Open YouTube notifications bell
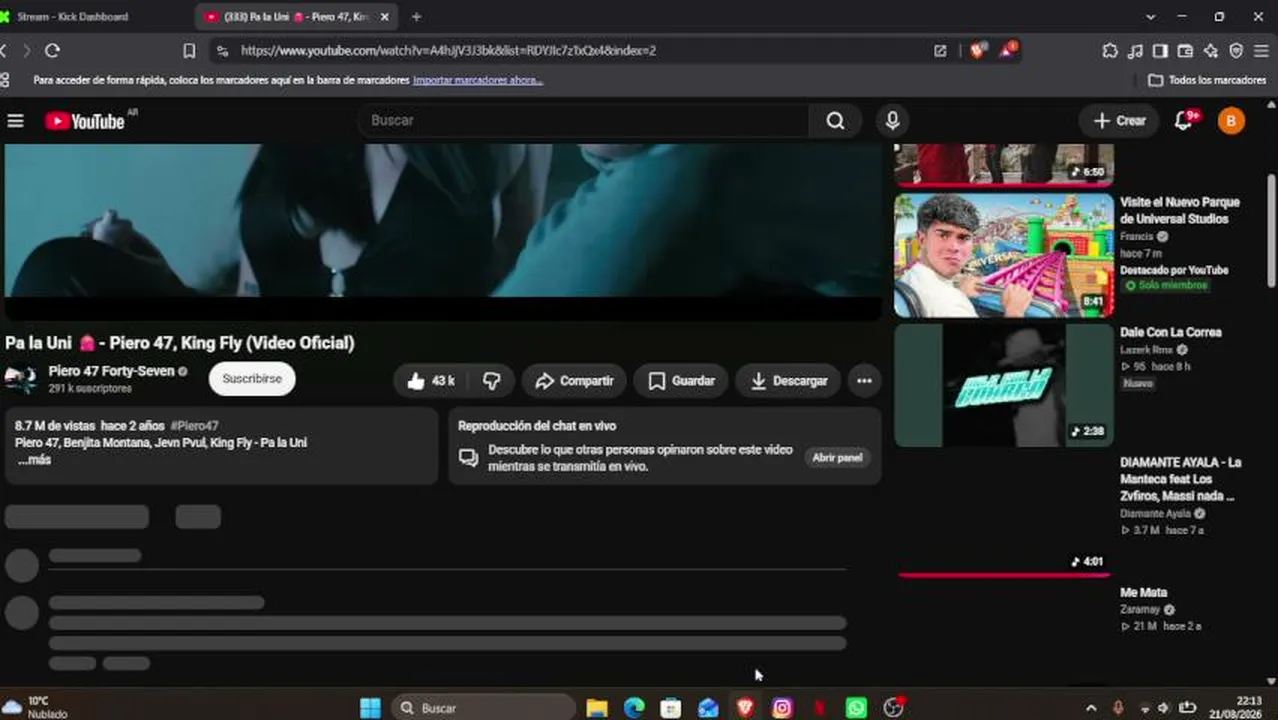The image size is (1278, 720). (x=1184, y=121)
